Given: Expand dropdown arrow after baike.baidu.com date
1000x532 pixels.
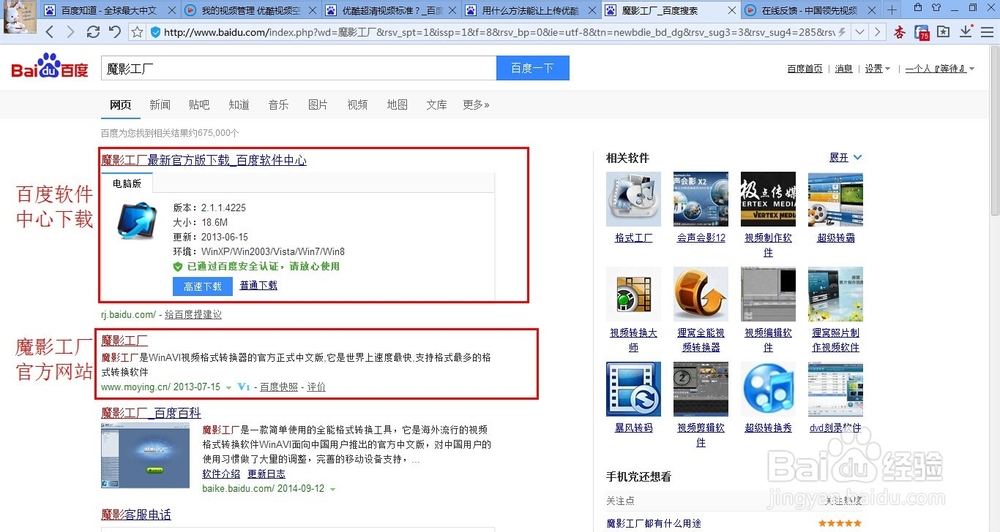Looking at the screenshot, I should [x=332, y=489].
